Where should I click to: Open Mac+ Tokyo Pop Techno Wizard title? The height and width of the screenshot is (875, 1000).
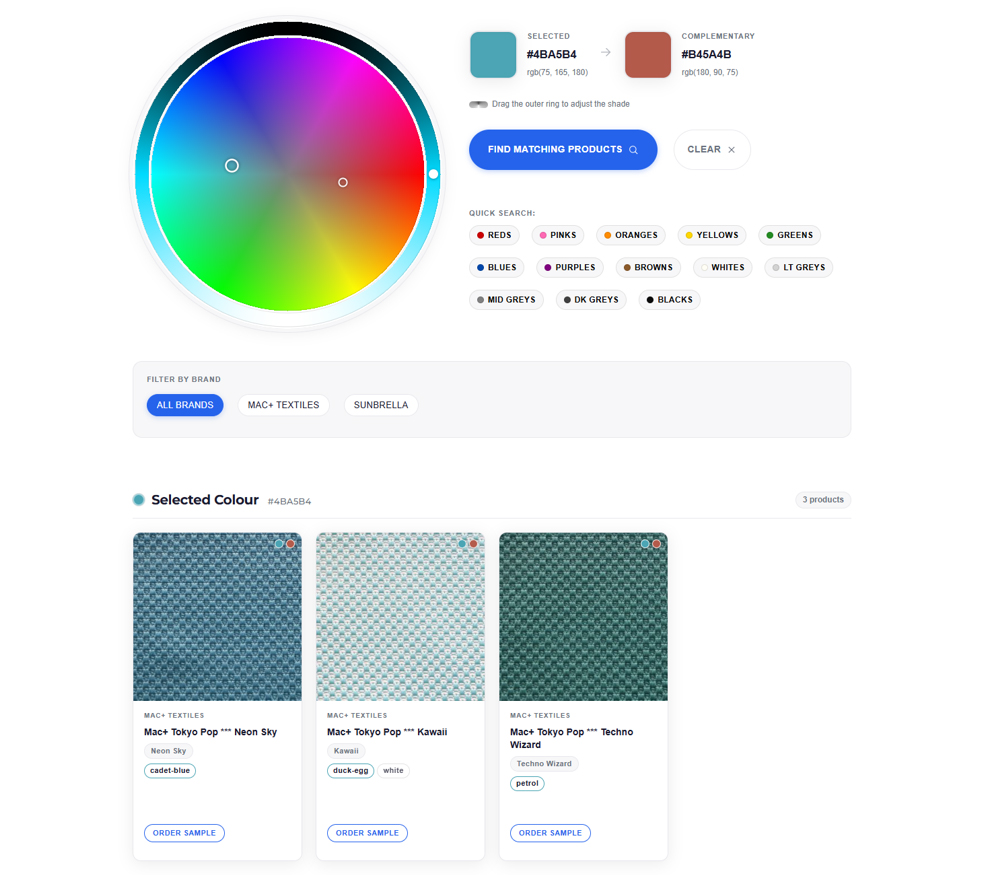point(571,739)
